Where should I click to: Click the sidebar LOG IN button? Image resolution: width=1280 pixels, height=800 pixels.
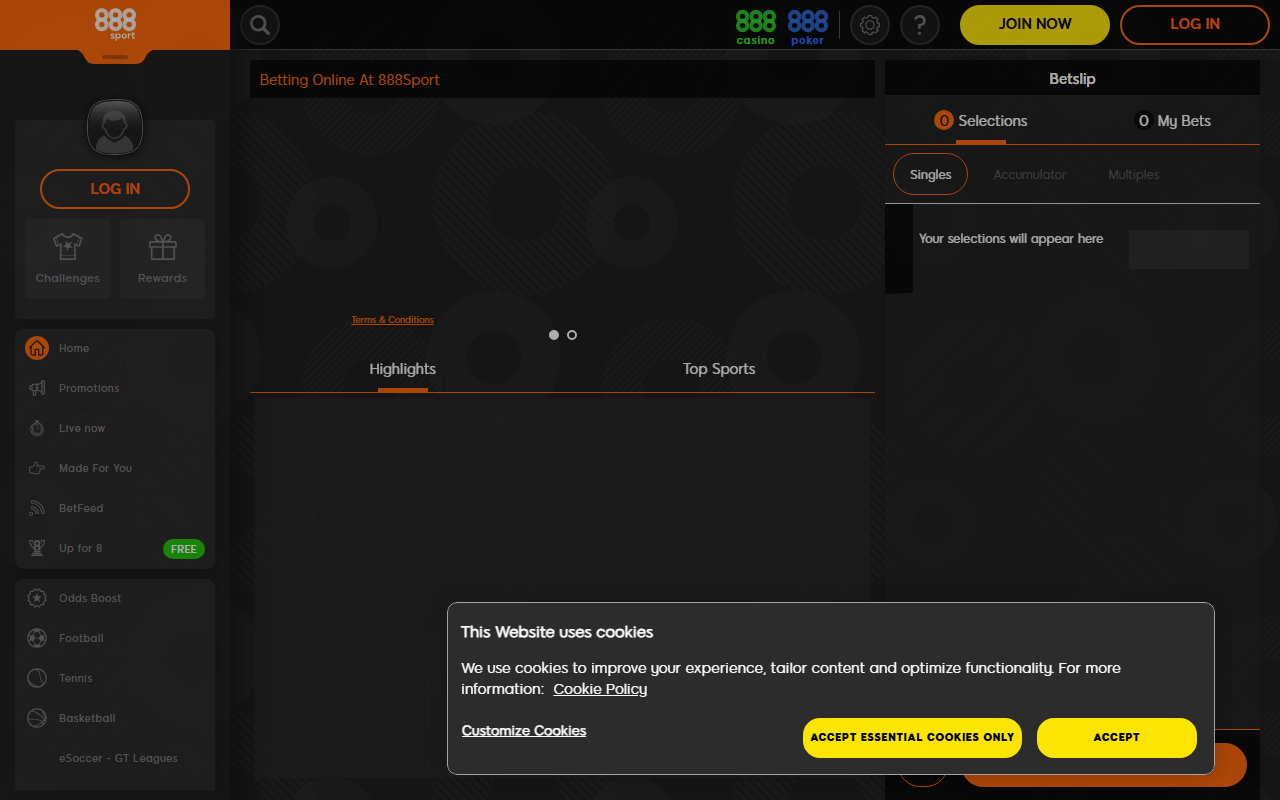[x=115, y=189]
